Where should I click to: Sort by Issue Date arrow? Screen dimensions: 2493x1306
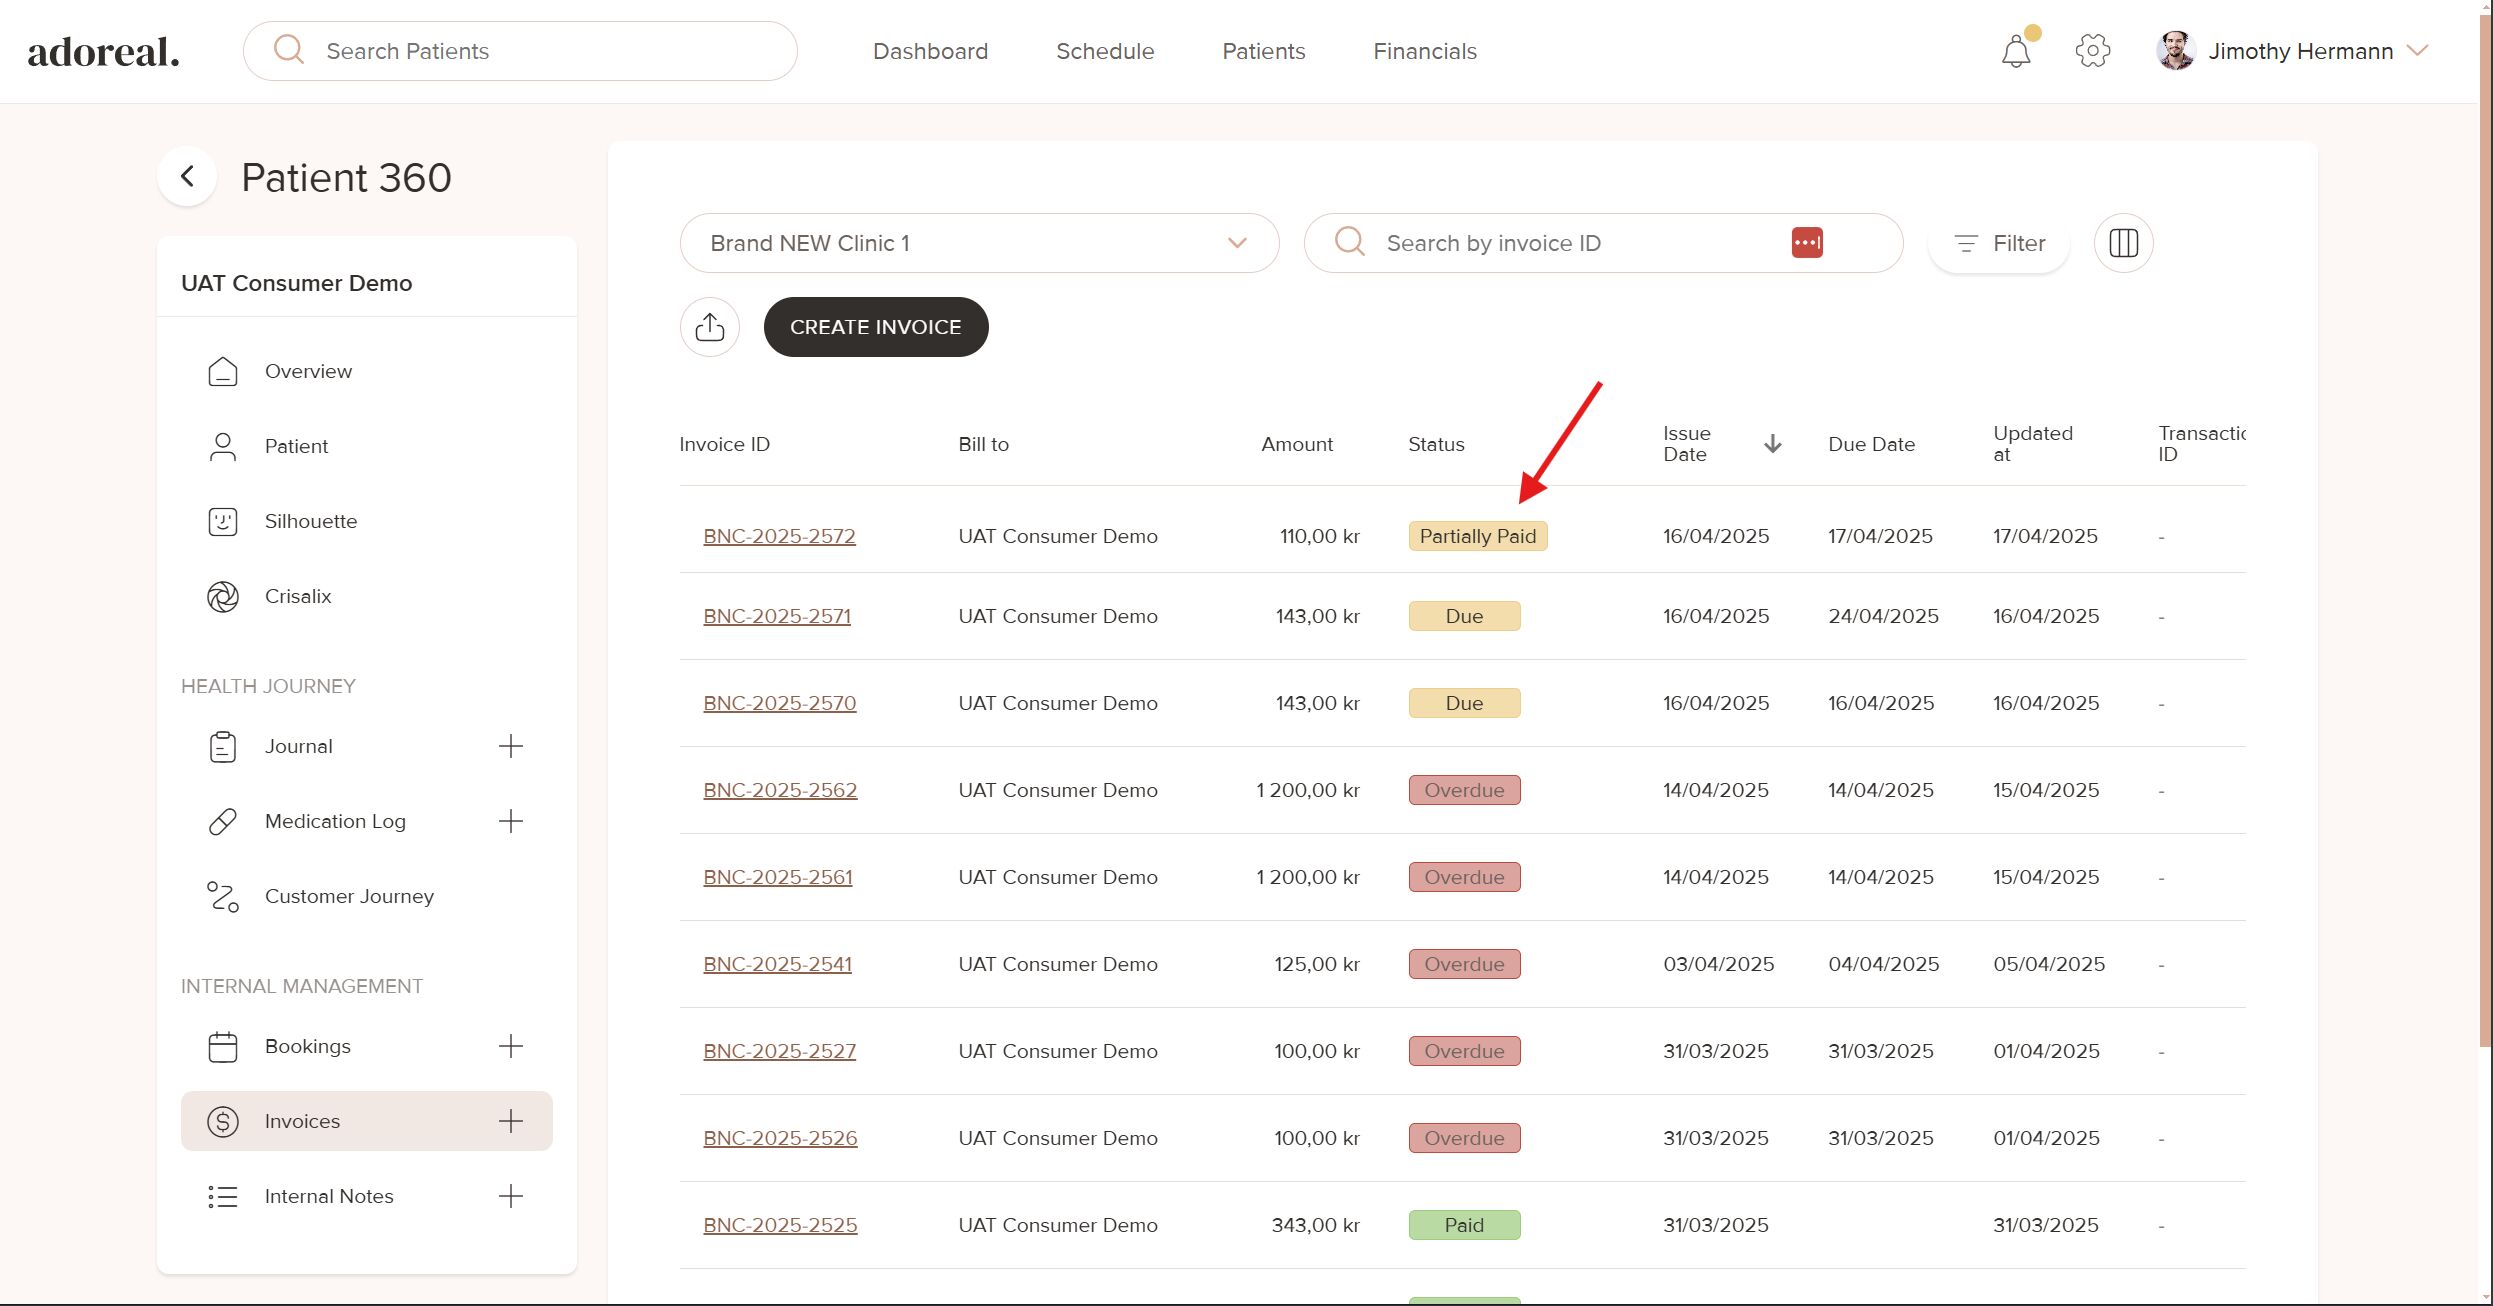pos(1772,444)
